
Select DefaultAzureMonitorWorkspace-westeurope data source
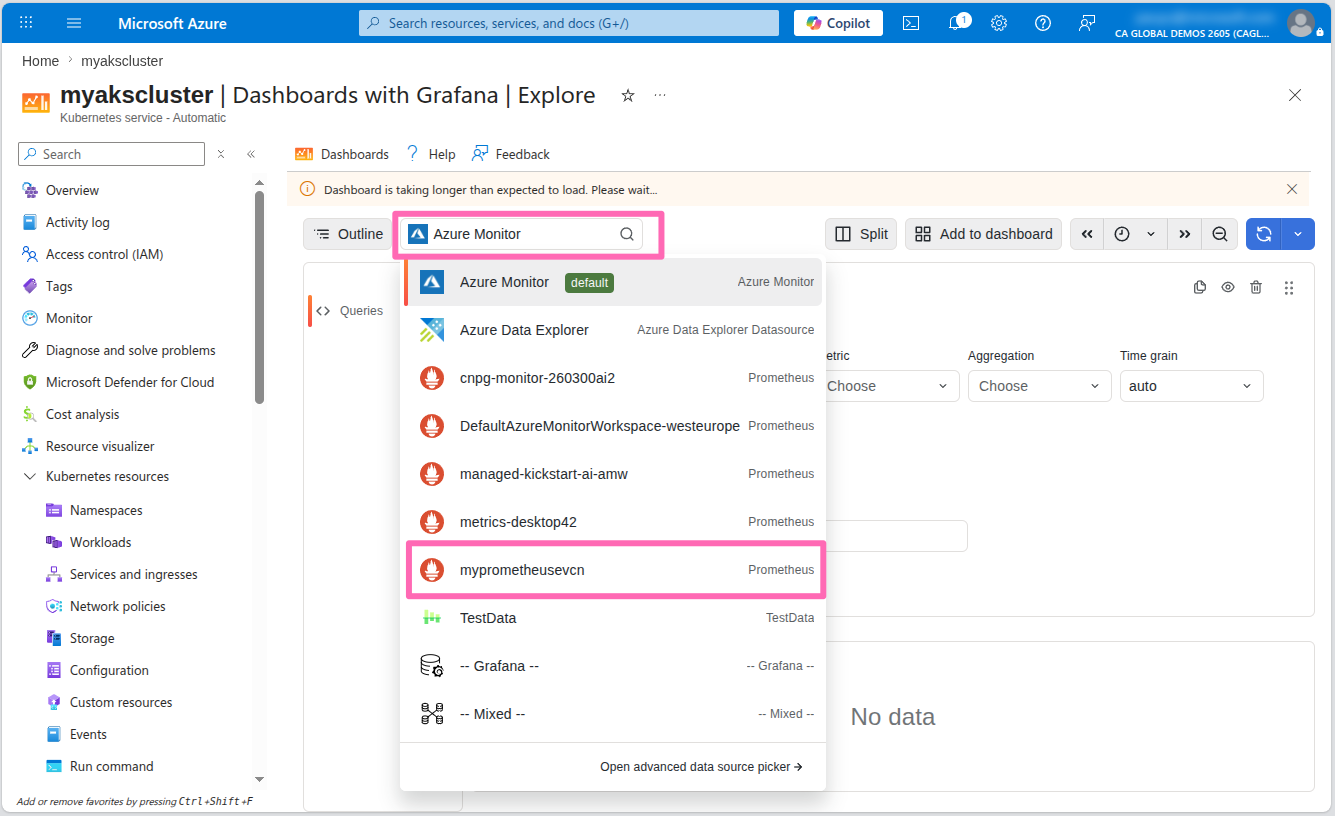click(613, 426)
